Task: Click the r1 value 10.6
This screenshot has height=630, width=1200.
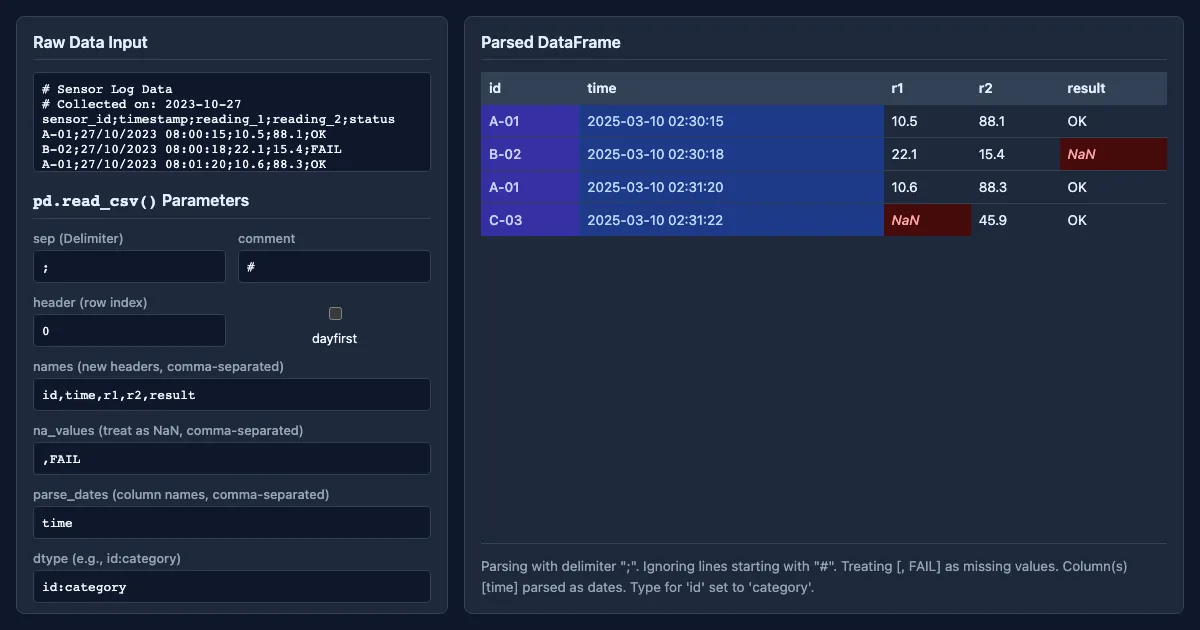Action: pyautogui.click(x=927, y=187)
